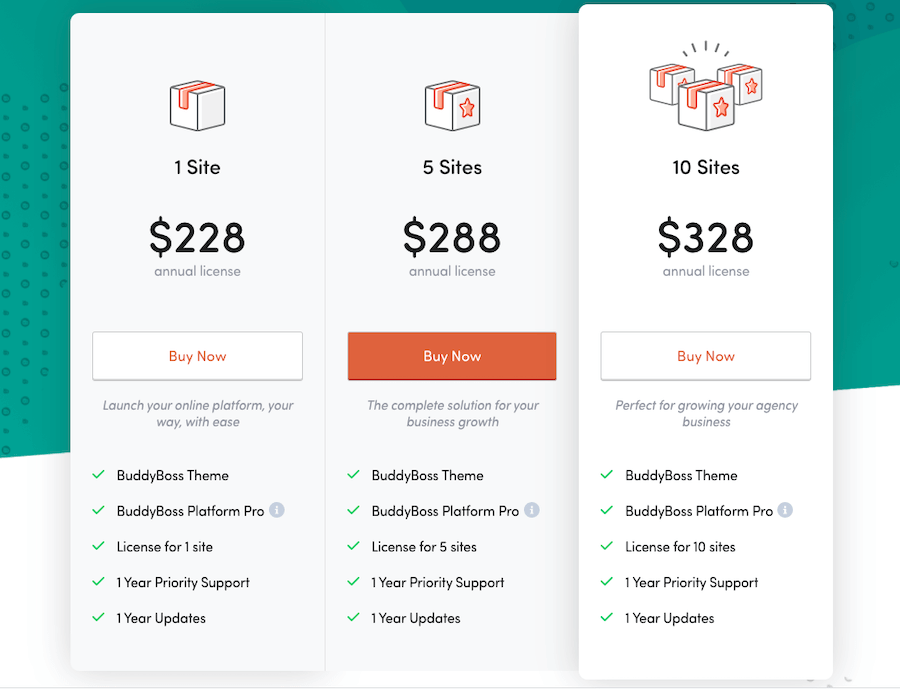Click the single box icon above 1 Site
Viewport: 900px width, 690px height.
point(197,105)
